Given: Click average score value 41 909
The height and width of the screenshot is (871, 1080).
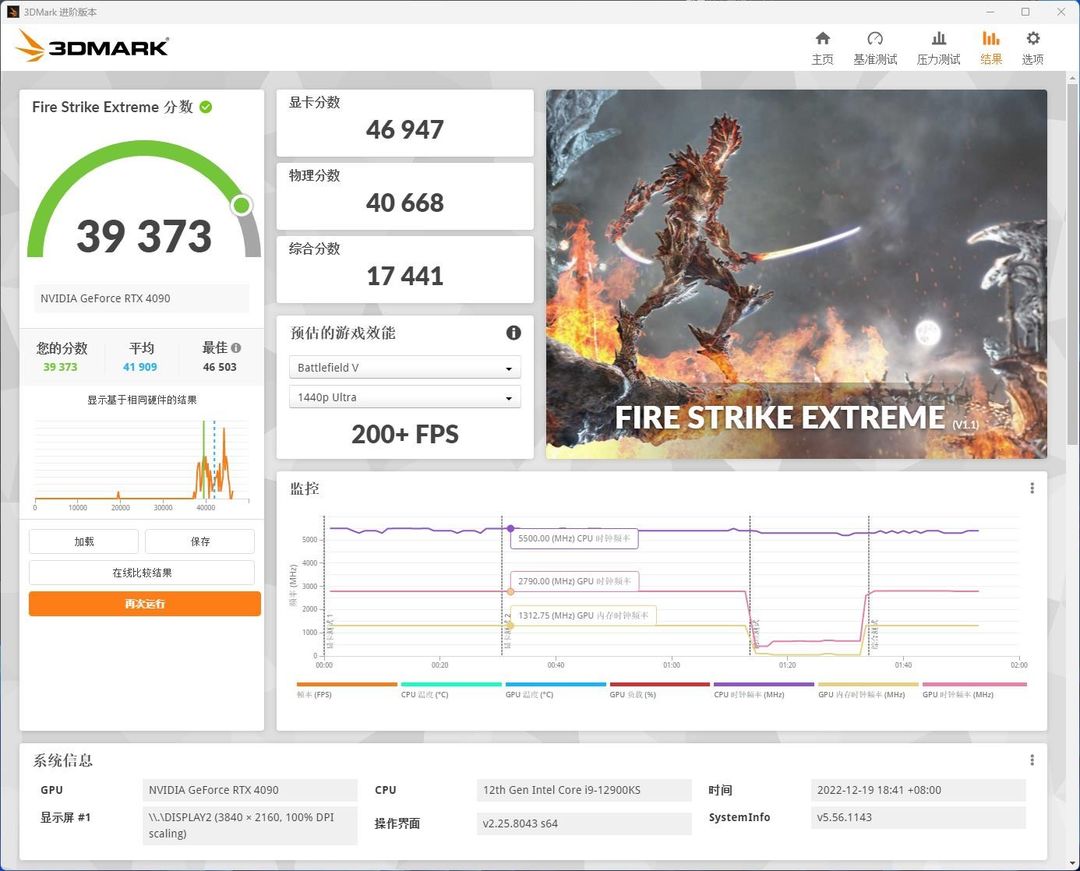Looking at the screenshot, I should 140,367.
